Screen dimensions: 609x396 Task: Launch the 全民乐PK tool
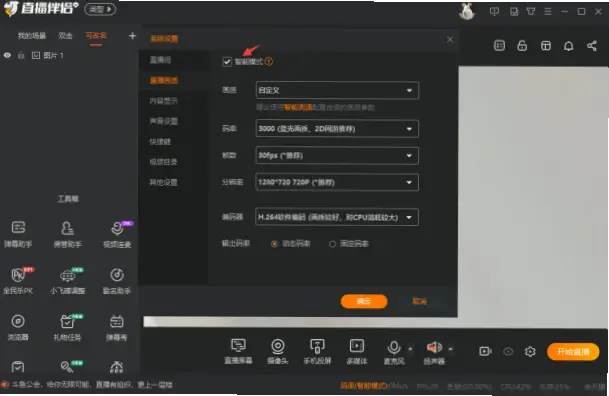tap(18, 280)
